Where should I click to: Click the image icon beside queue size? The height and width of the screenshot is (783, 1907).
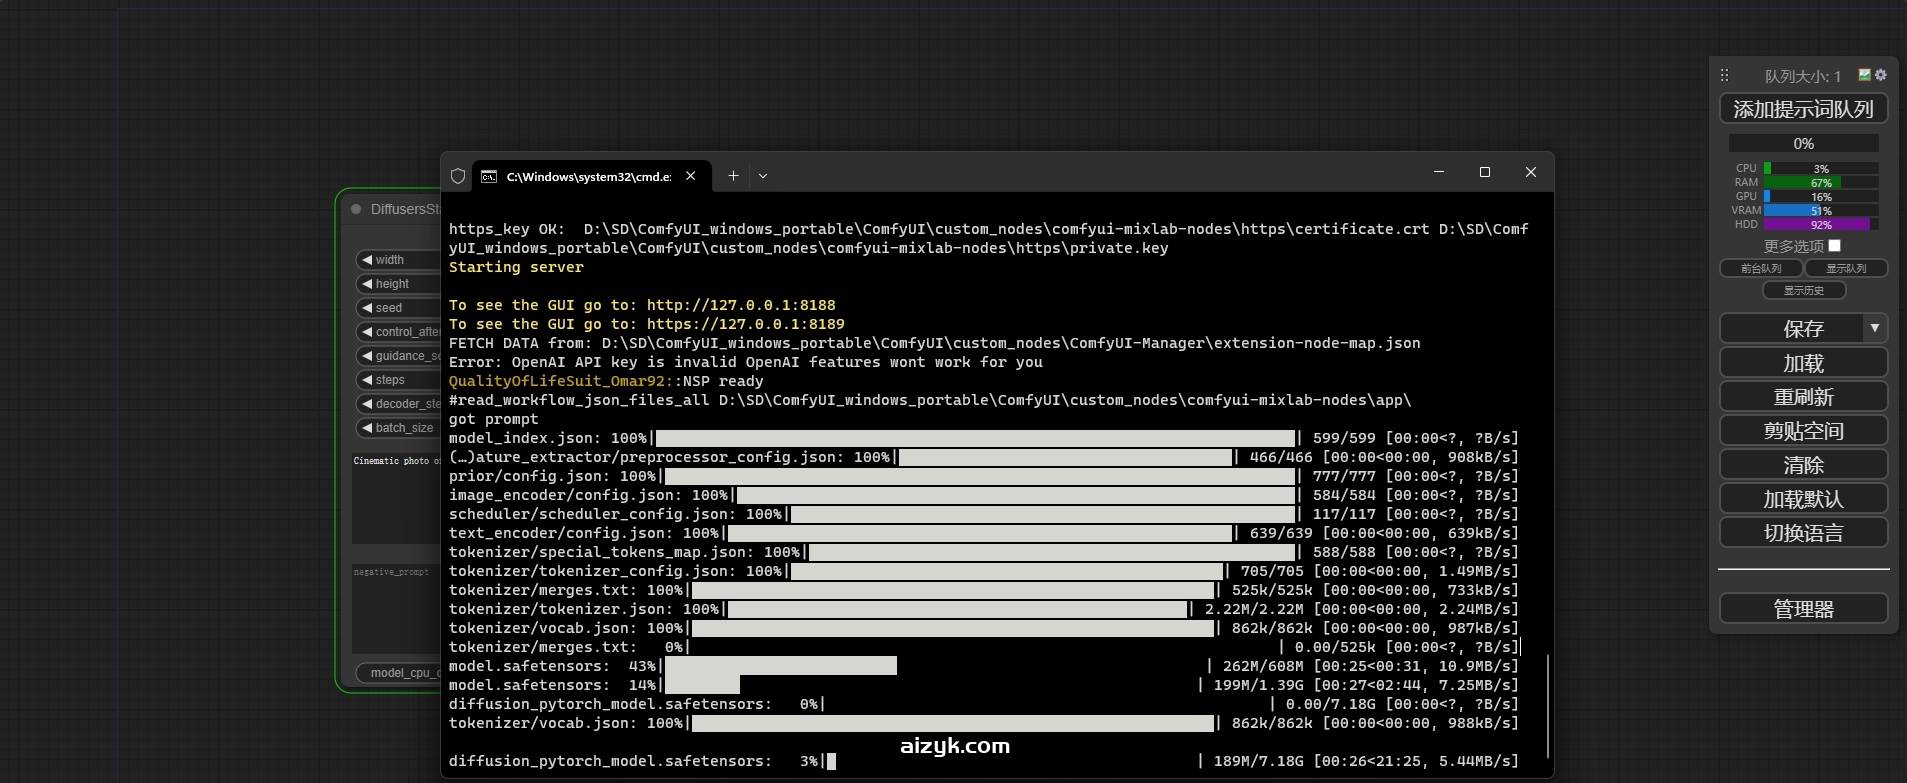[x=1864, y=75]
